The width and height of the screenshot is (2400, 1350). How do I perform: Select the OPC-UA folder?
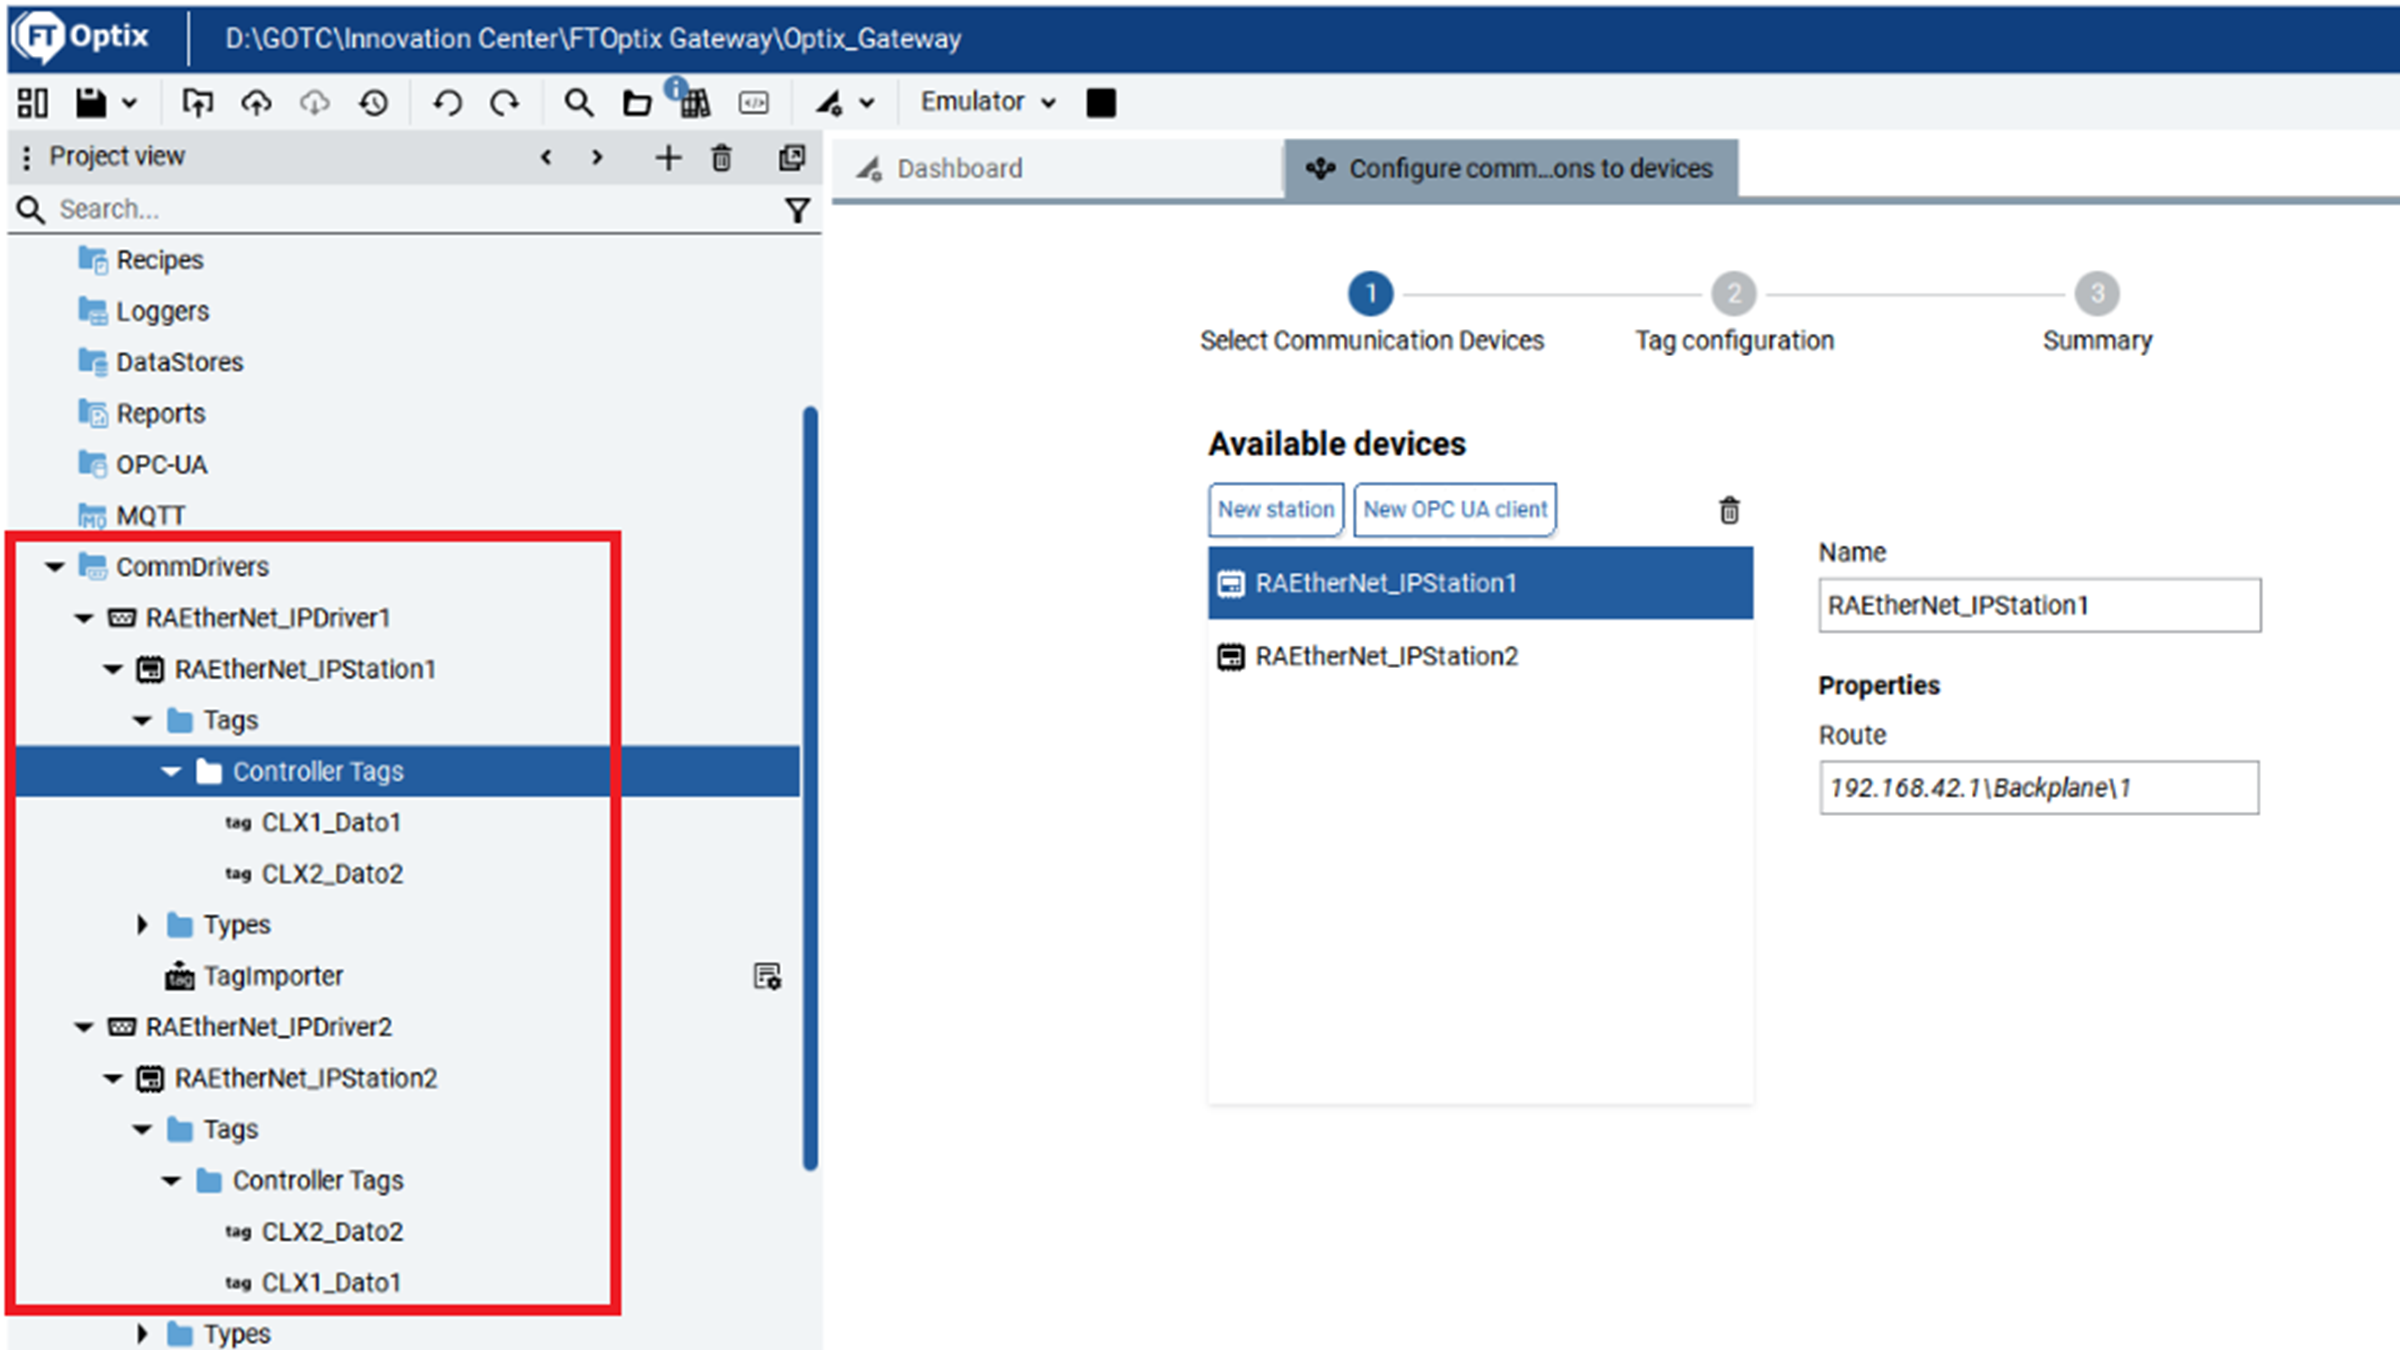(161, 464)
